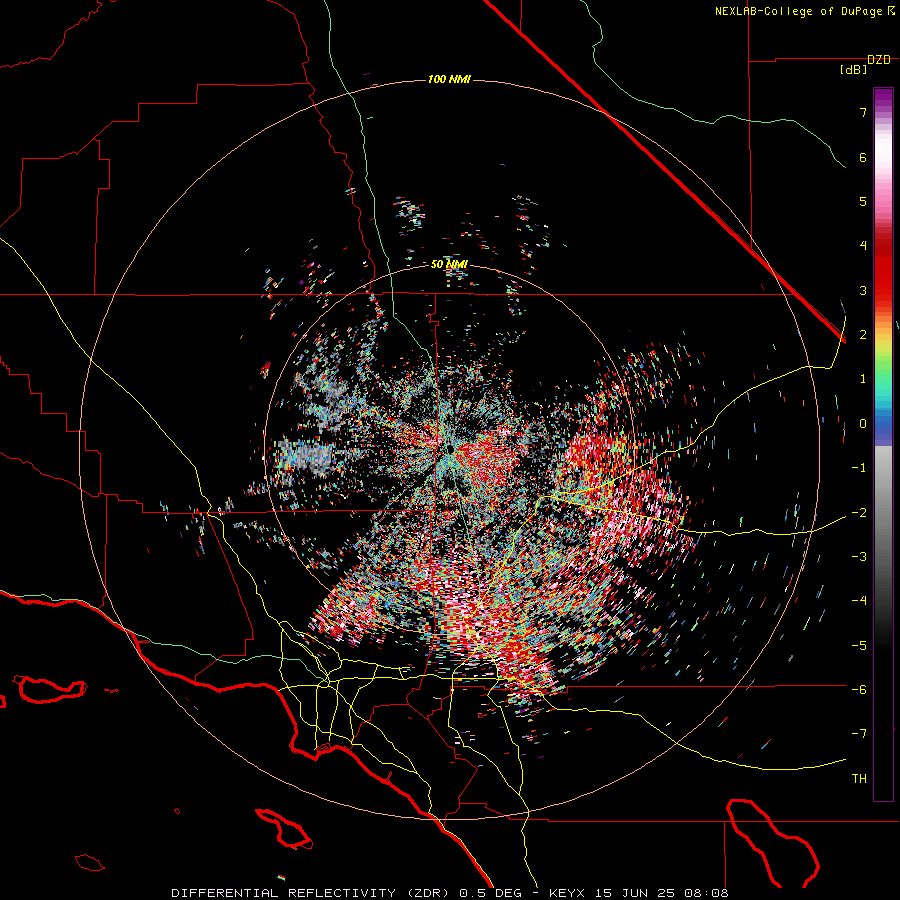900x900 pixels.
Task: Click the Differential Reflectivity KEYX caption line
Action: pos(450,893)
